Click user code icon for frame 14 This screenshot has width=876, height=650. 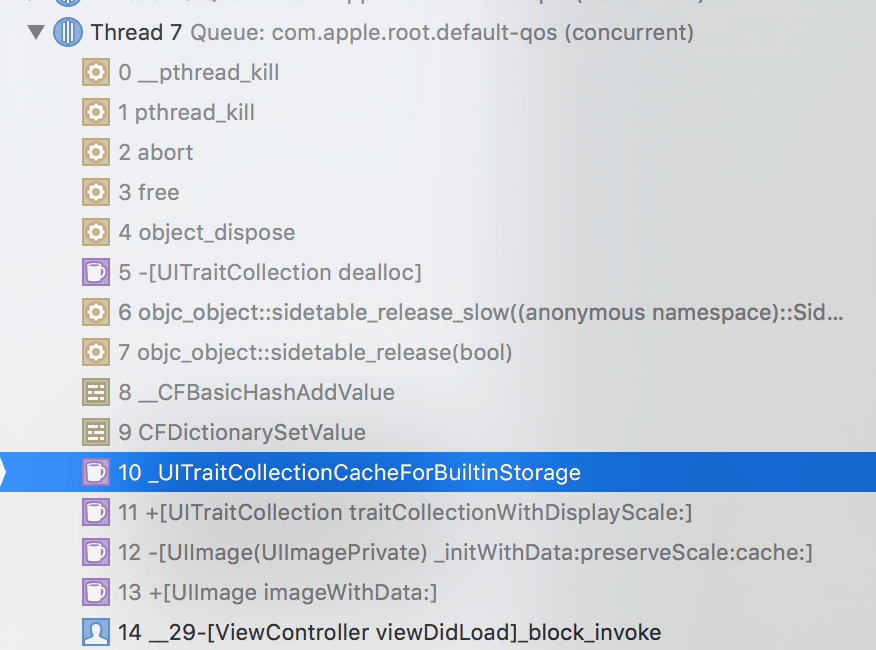95,632
